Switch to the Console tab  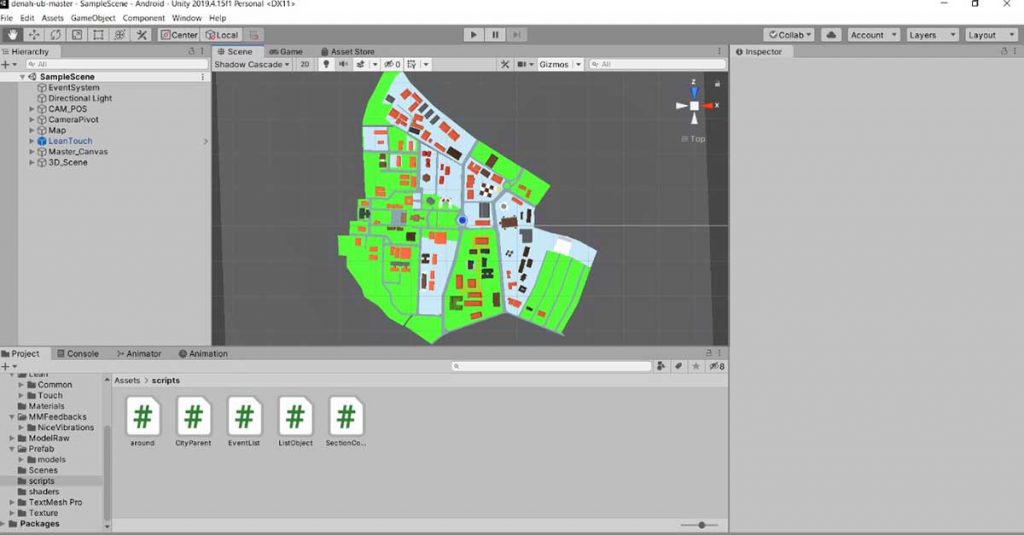tap(78, 353)
